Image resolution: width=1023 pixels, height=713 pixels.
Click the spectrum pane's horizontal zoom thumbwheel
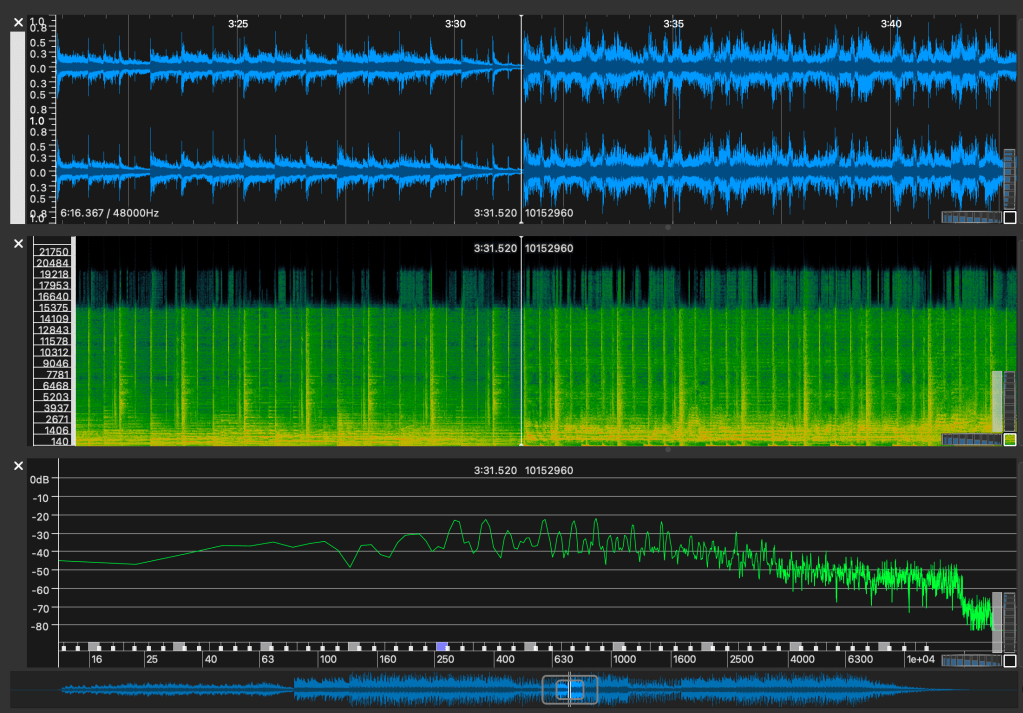[970, 661]
